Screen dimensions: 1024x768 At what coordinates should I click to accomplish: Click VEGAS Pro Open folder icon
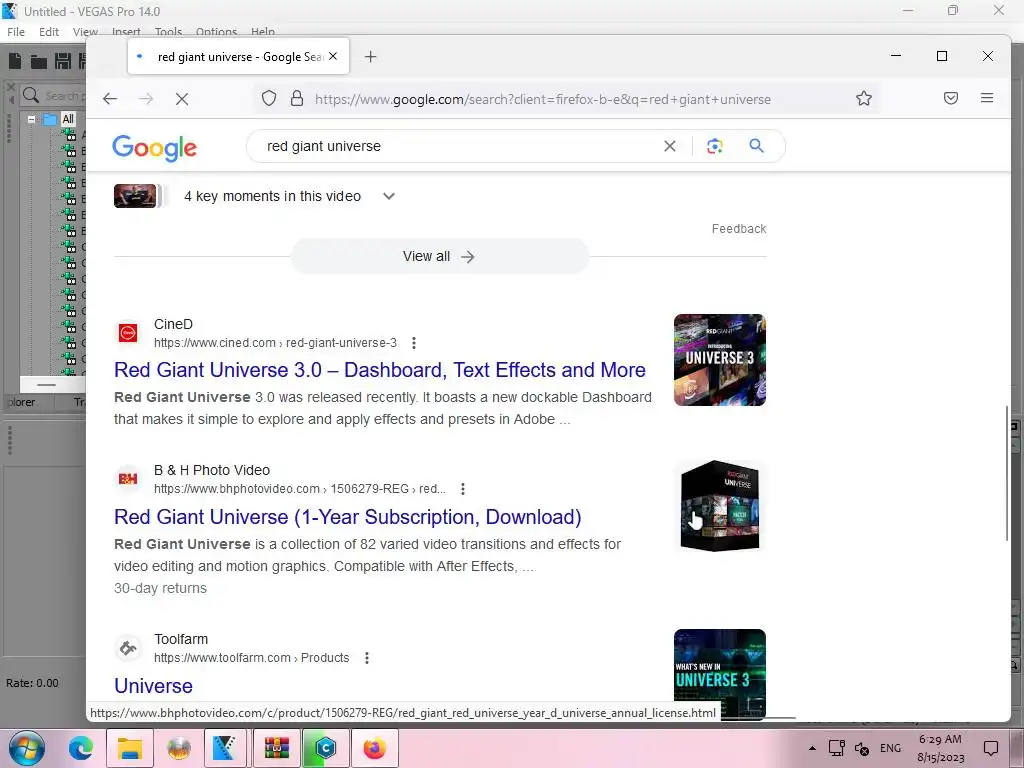39,61
